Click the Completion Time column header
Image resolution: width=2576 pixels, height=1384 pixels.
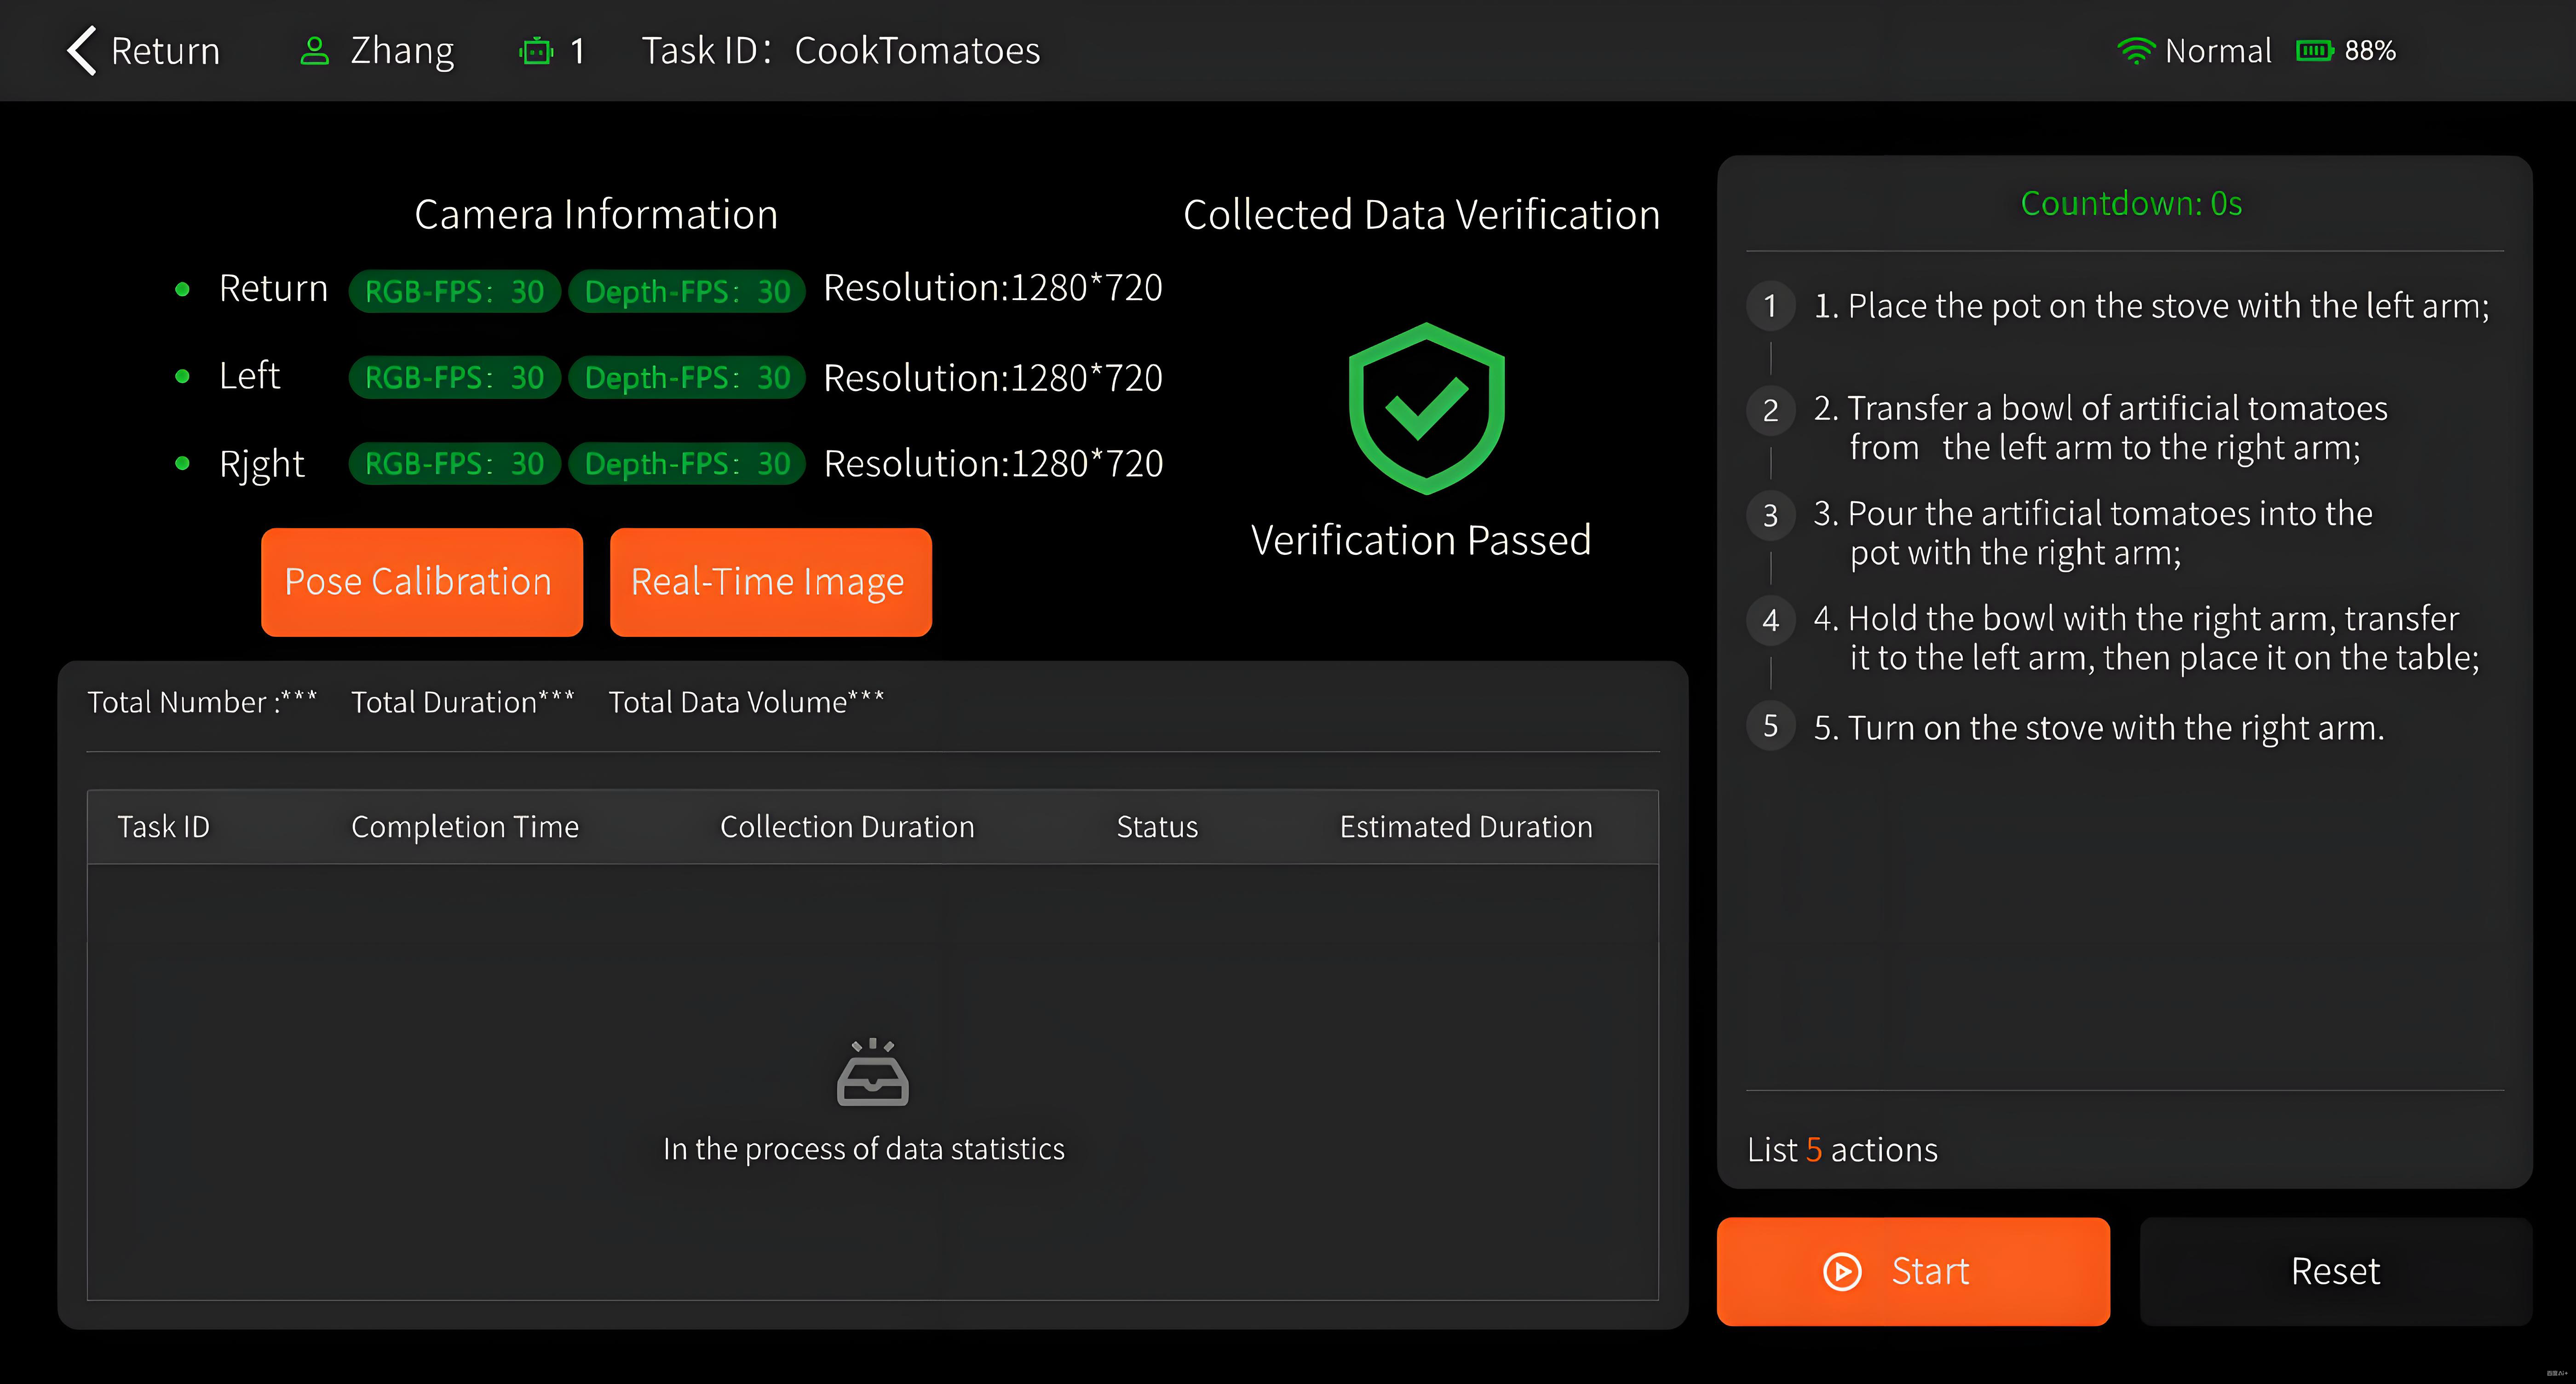[465, 827]
